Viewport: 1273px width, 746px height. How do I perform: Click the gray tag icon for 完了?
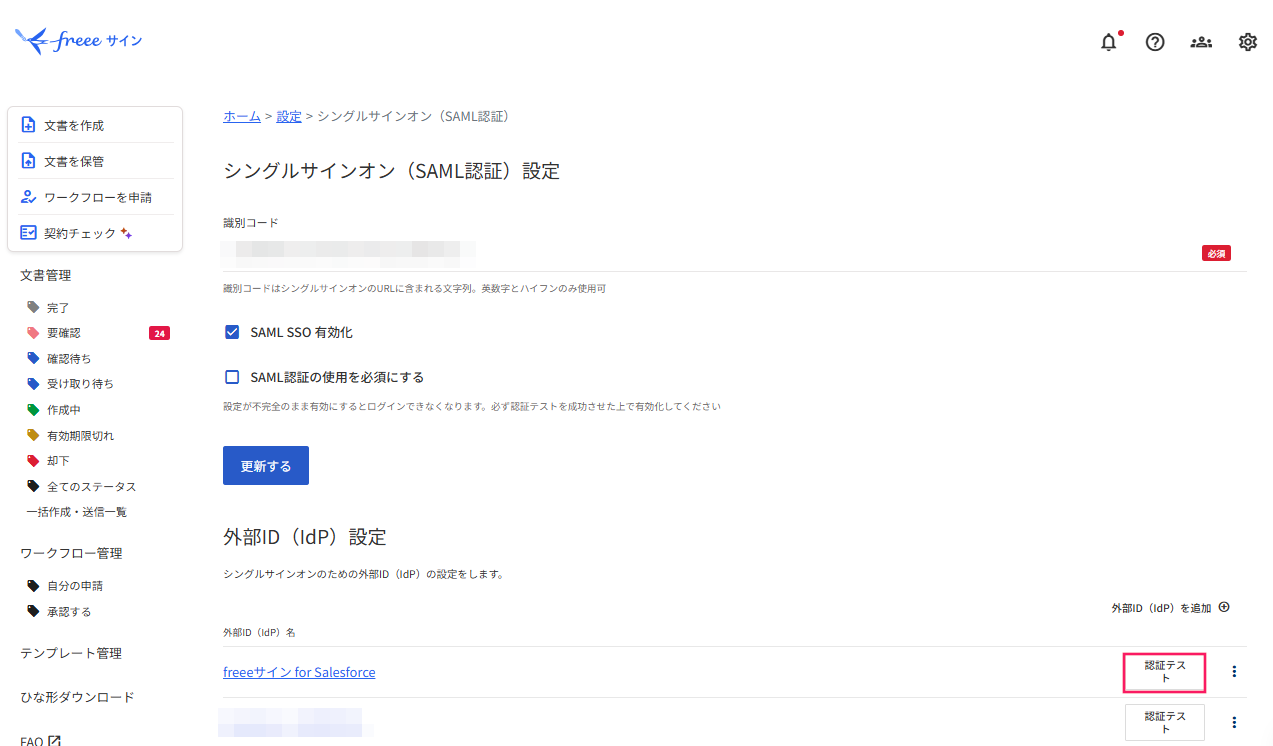pos(34,308)
